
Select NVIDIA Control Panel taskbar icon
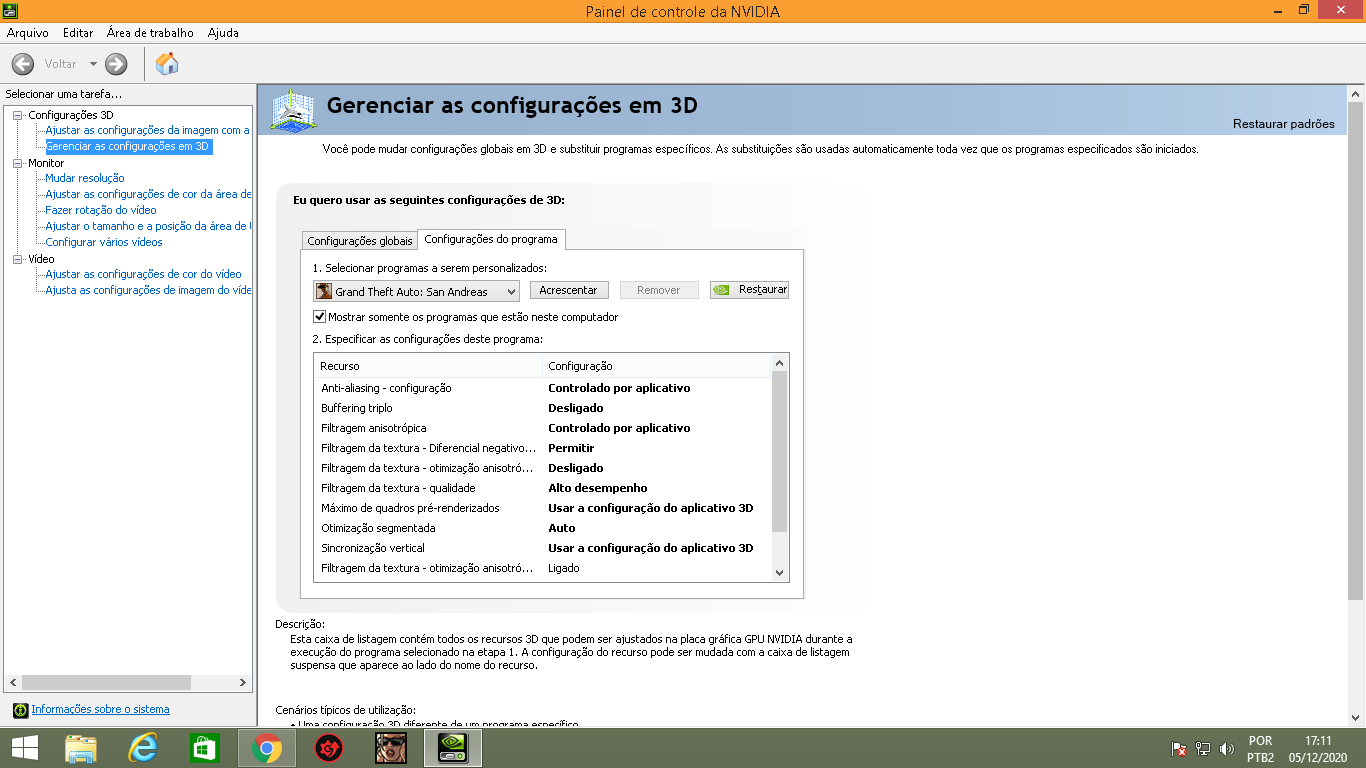[453, 748]
